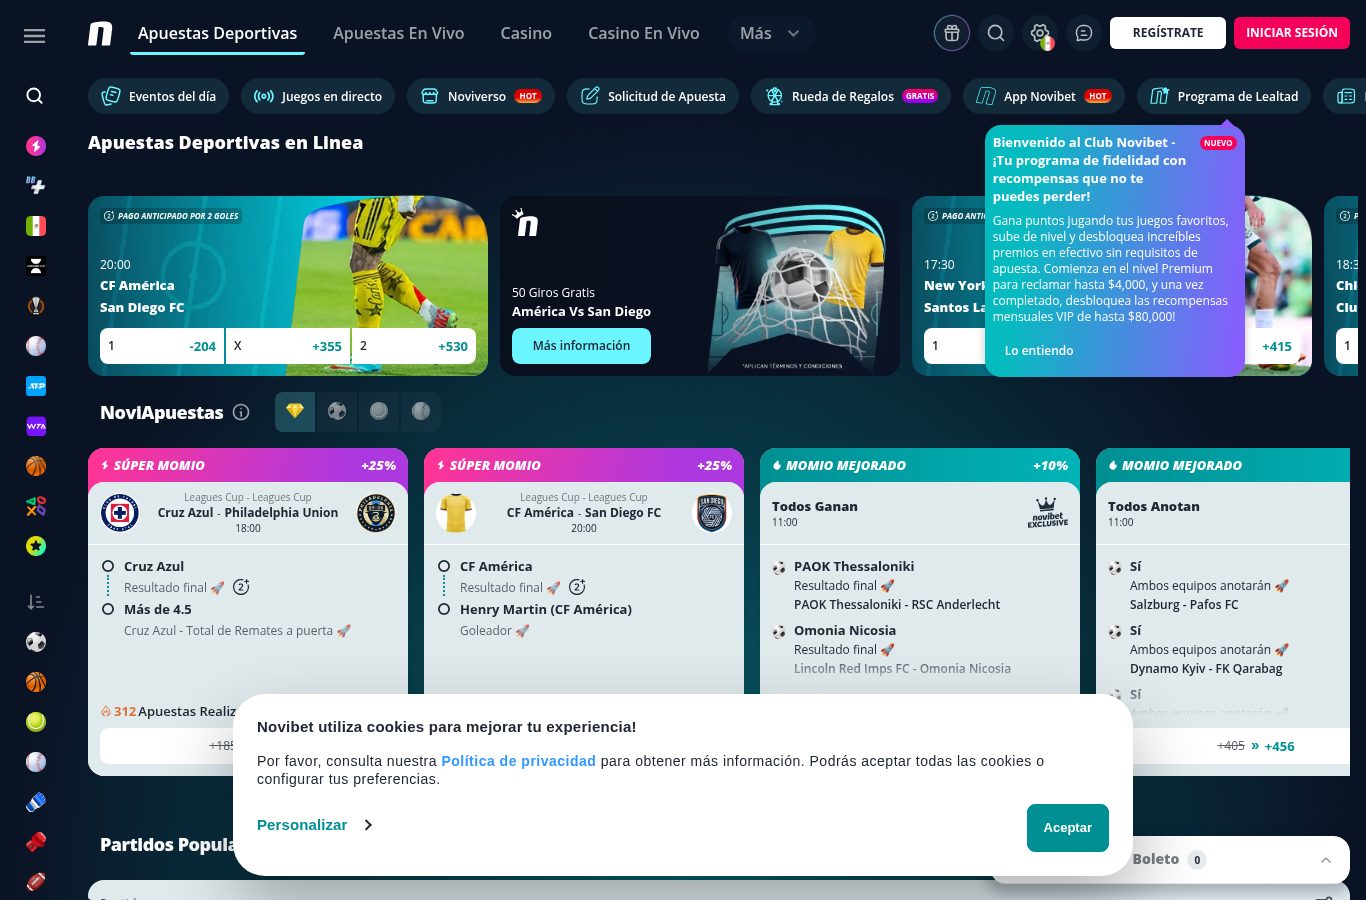Select draw odds X +355
This screenshot has width=1366, height=900.
coord(288,346)
